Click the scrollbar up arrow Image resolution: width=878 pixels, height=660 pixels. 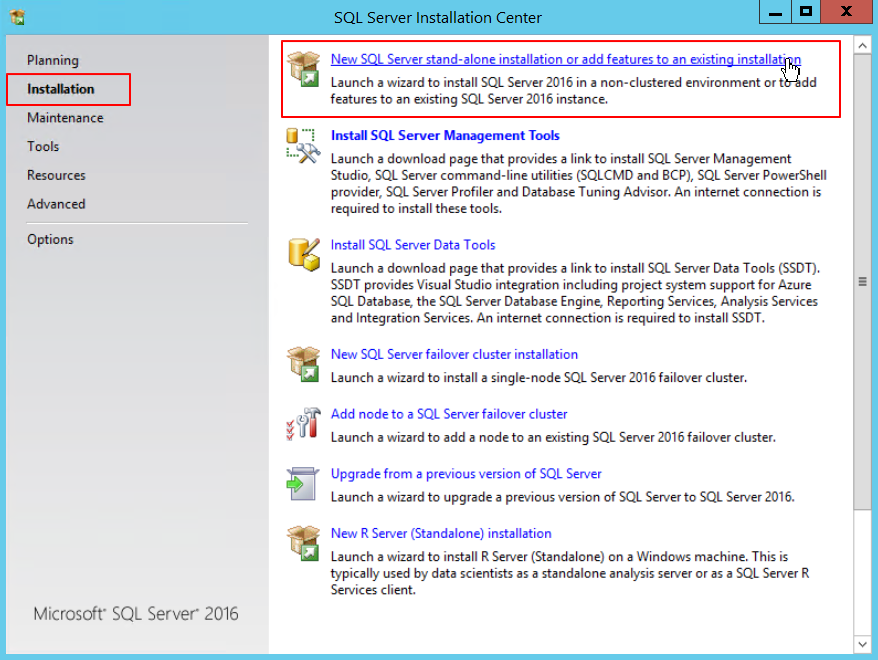point(862,46)
